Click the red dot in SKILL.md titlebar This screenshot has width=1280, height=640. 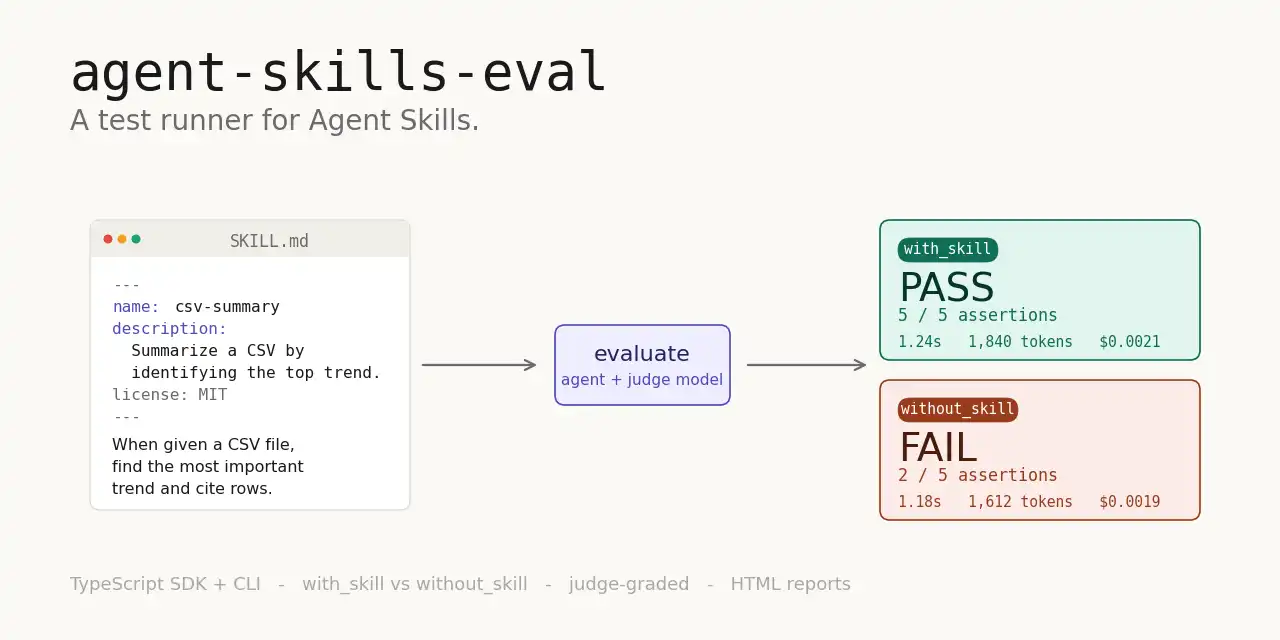click(108, 239)
